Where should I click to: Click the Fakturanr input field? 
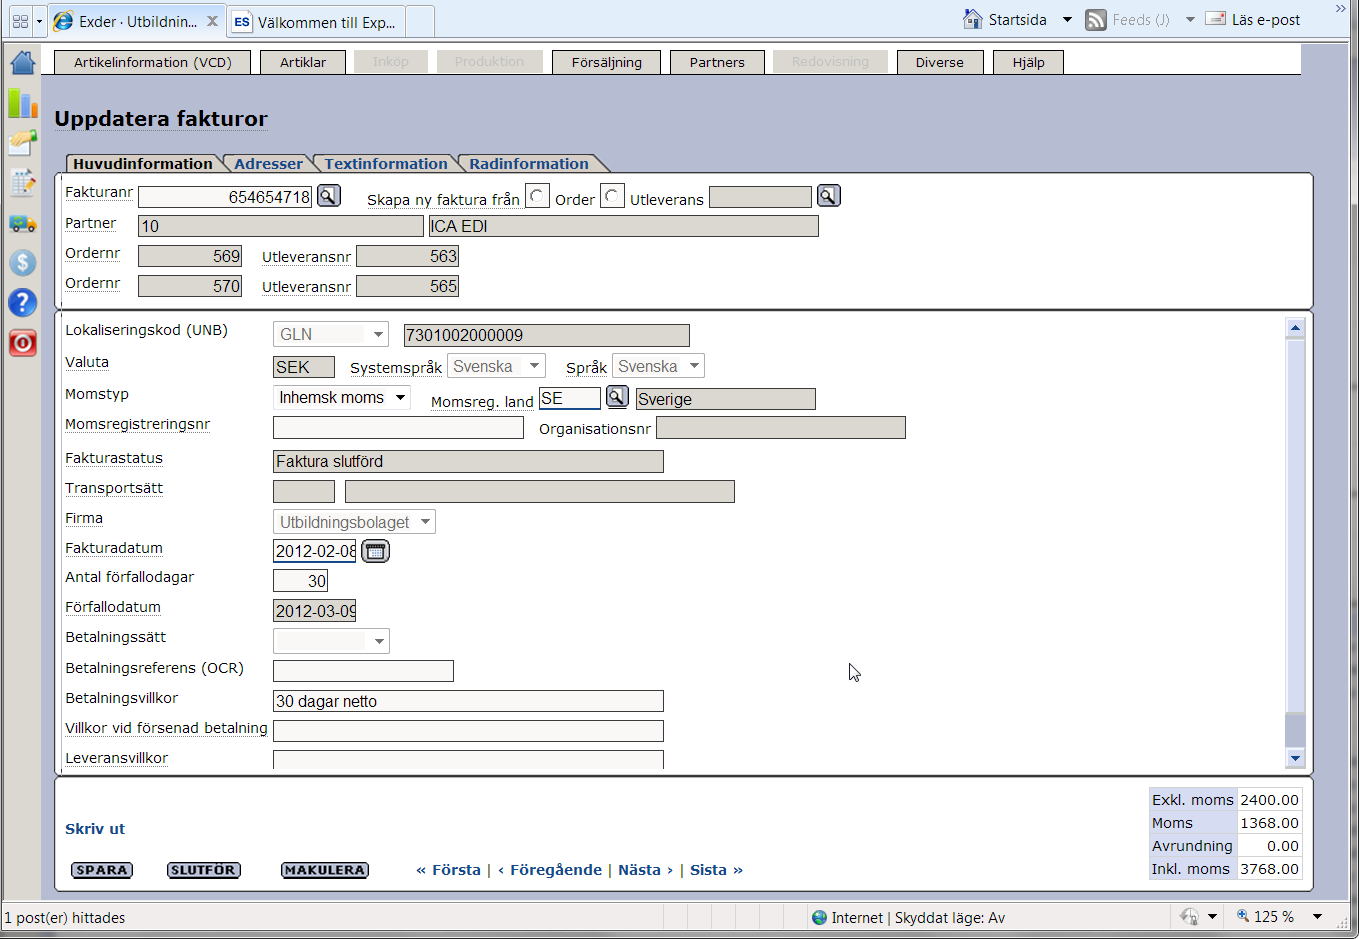[x=226, y=196]
